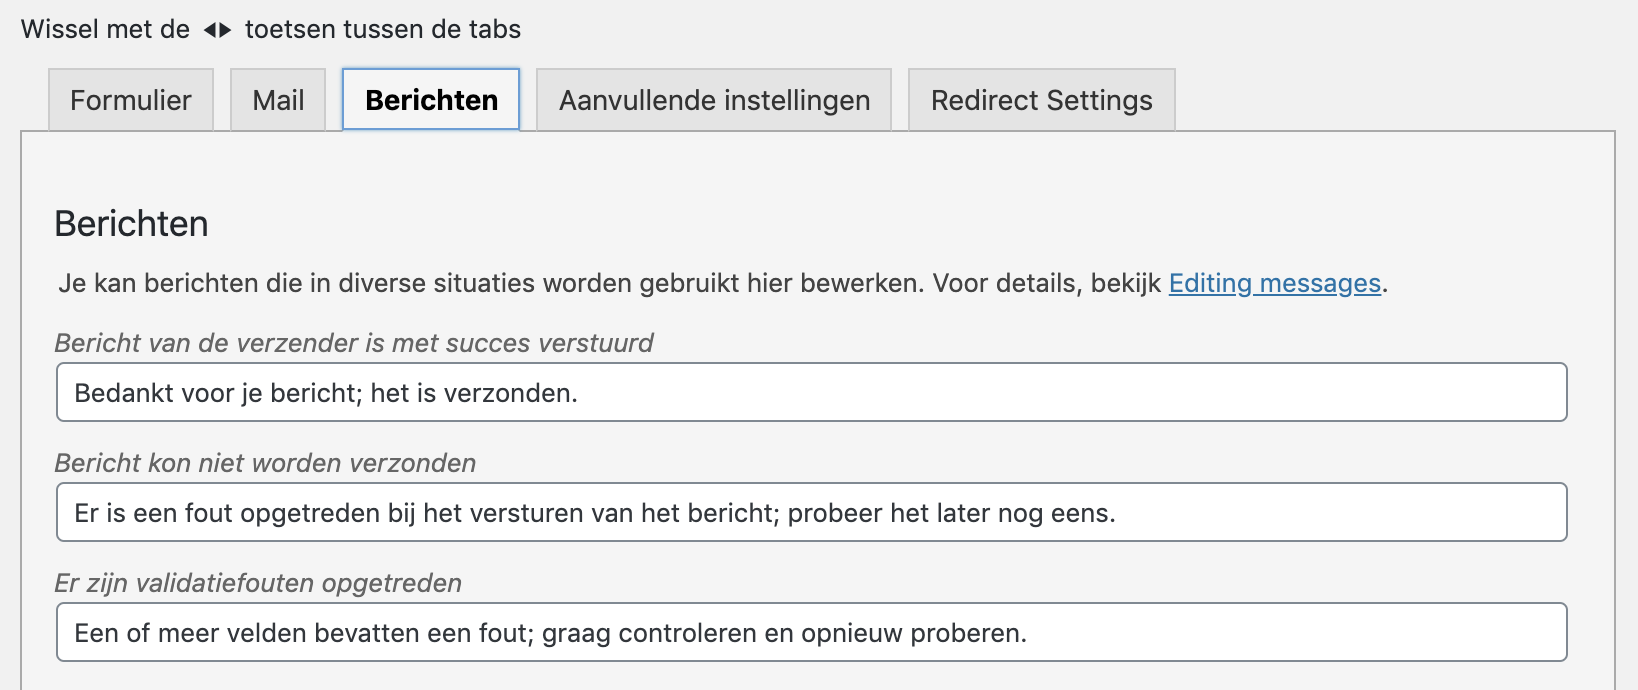Click into the 'Er is een fout opgetreden' field
The height and width of the screenshot is (690, 1638).
(x=811, y=512)
